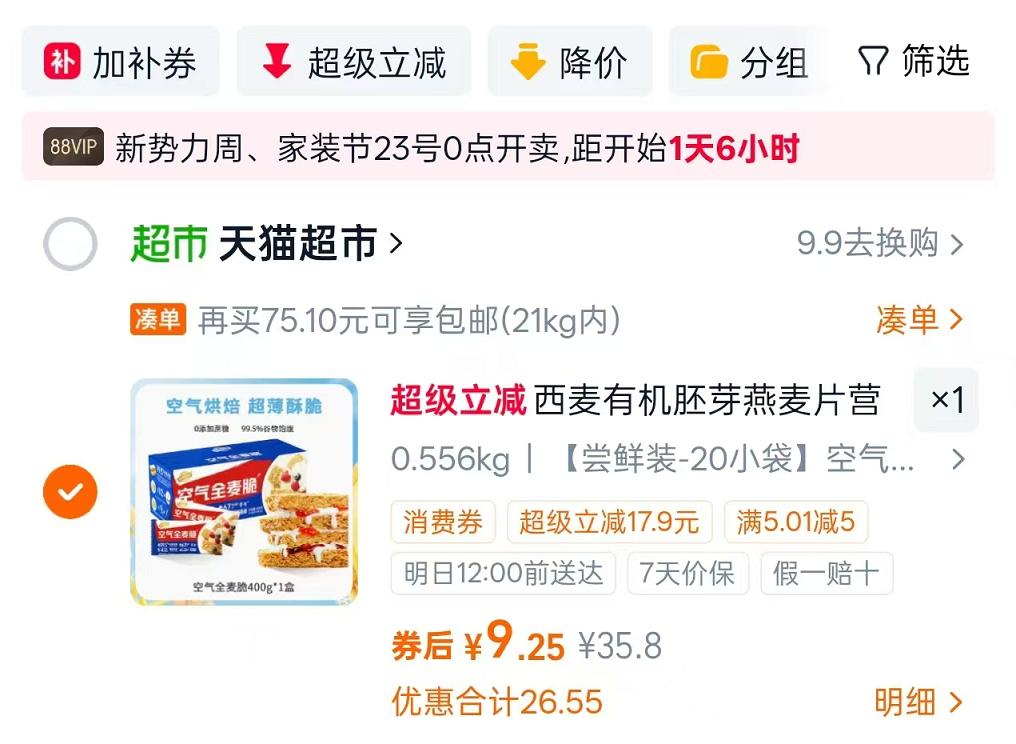This screenshot has width=1016, height=744.
Task: Open the ×1 quantity selector
Action: (946, 399)
